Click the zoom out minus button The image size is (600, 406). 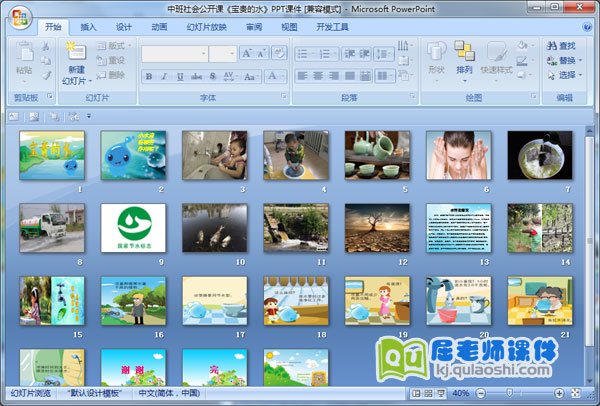point(481,393)
